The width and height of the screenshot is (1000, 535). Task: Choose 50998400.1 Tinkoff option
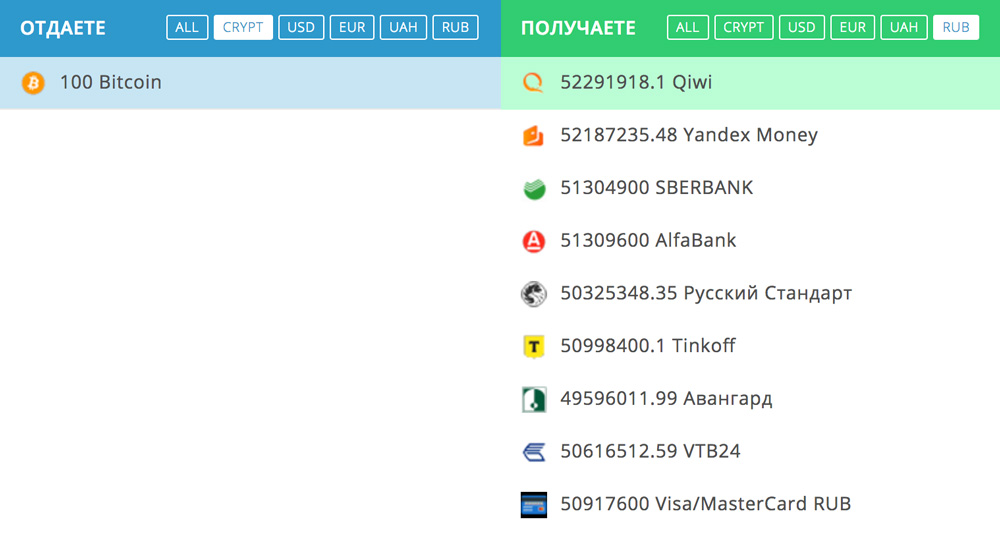[750, 346]
